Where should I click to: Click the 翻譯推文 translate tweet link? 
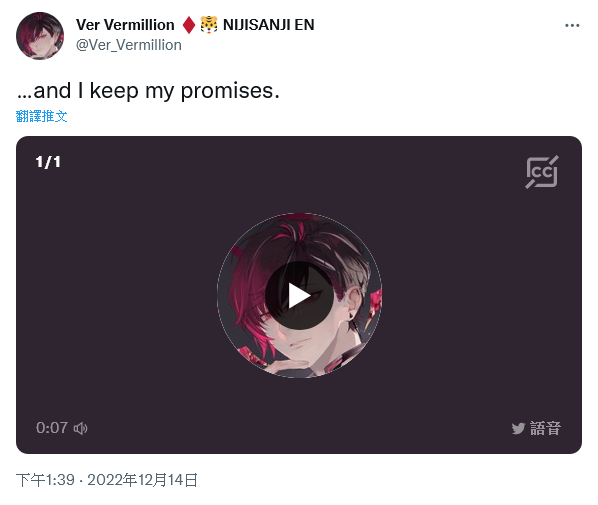tap(42, 116)
